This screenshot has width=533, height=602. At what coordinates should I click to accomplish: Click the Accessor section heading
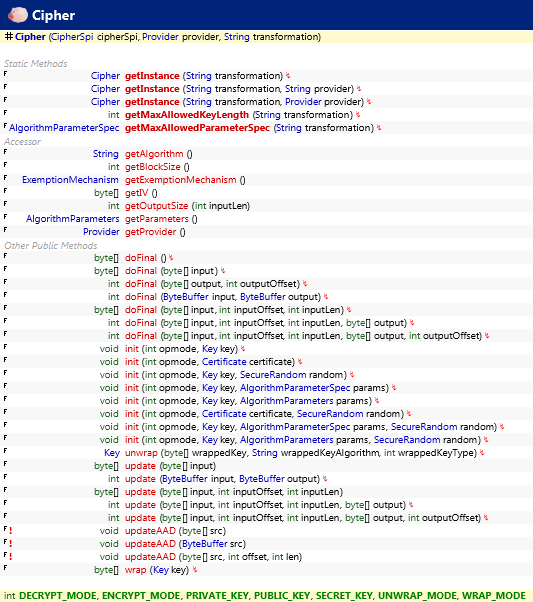[x=22, y=141]
